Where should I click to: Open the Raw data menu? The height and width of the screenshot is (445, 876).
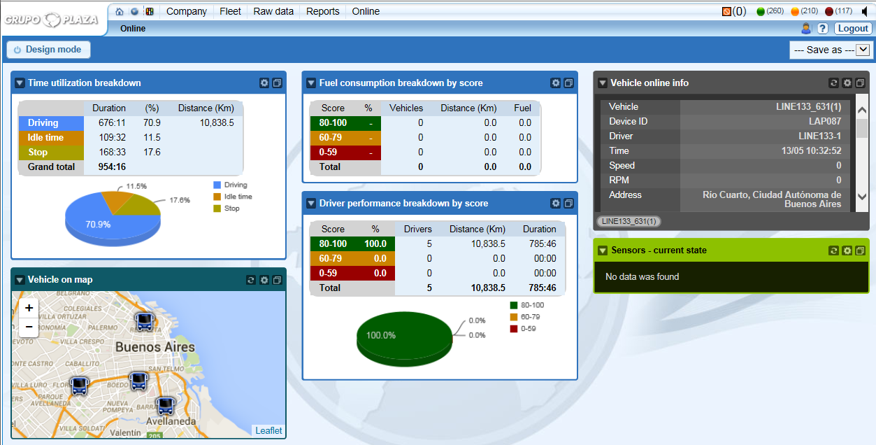pos(273,11)
